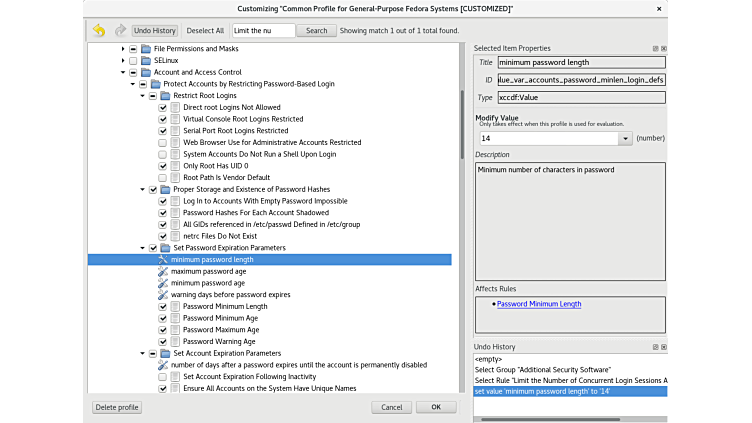Click the undo arrow icon
The height and width of the screenshot is (423, 752).
[x=99, y=31]
